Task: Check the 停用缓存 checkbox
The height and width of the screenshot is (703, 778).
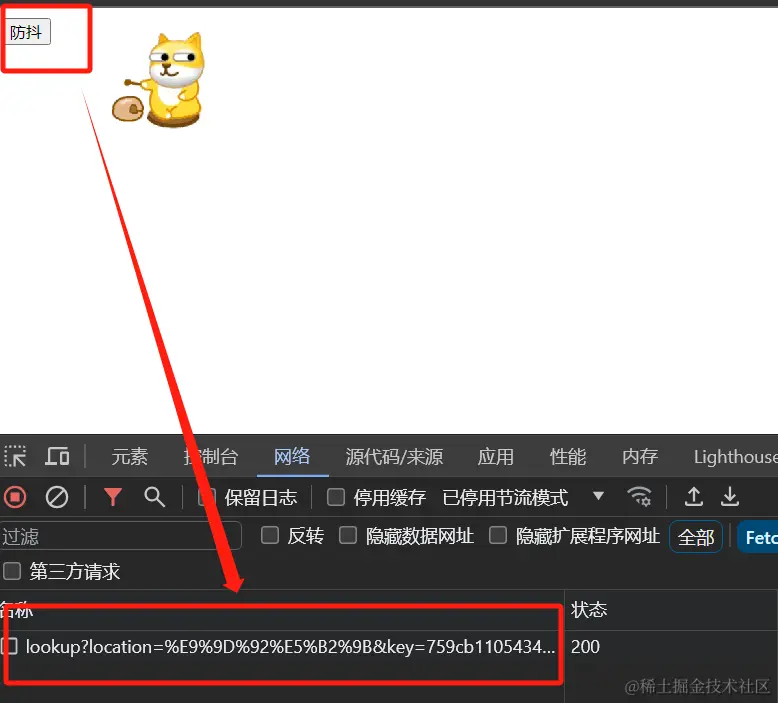Action: (x=336, y=497)
